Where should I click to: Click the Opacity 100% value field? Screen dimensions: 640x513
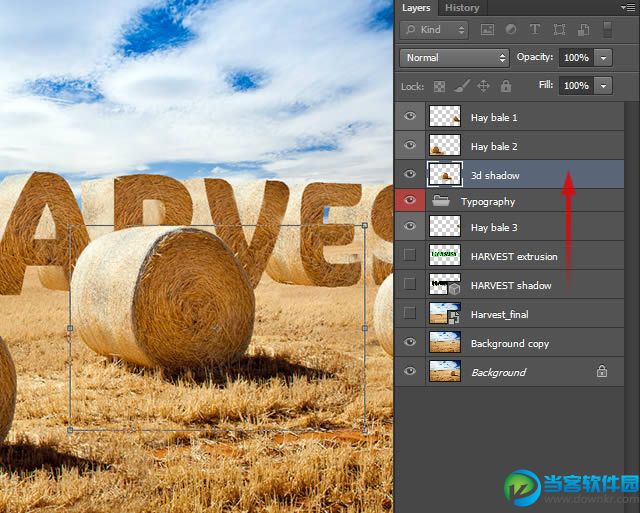[576, 58]
